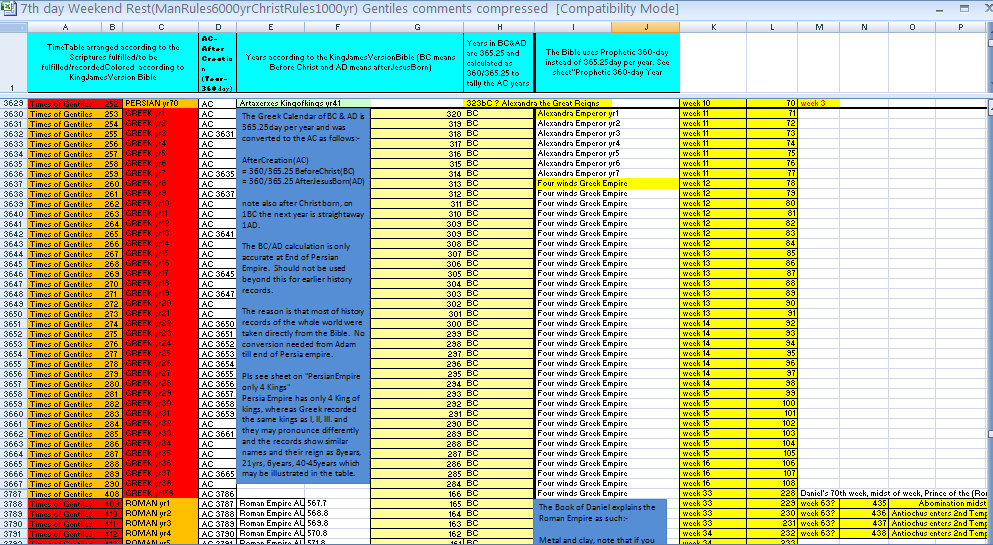Select row header 3787
This screenshot has height=545, width=993.
[x=13, y=494]
